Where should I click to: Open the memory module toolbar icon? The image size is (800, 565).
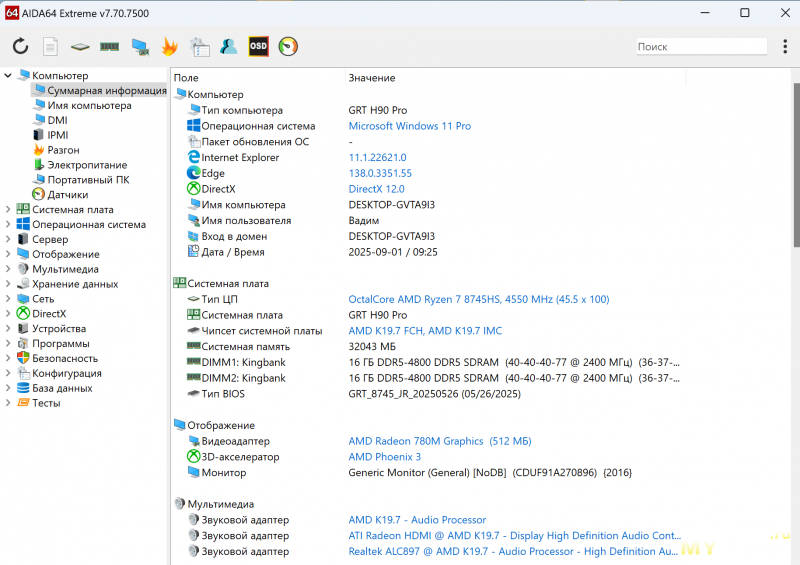point(109,46)
